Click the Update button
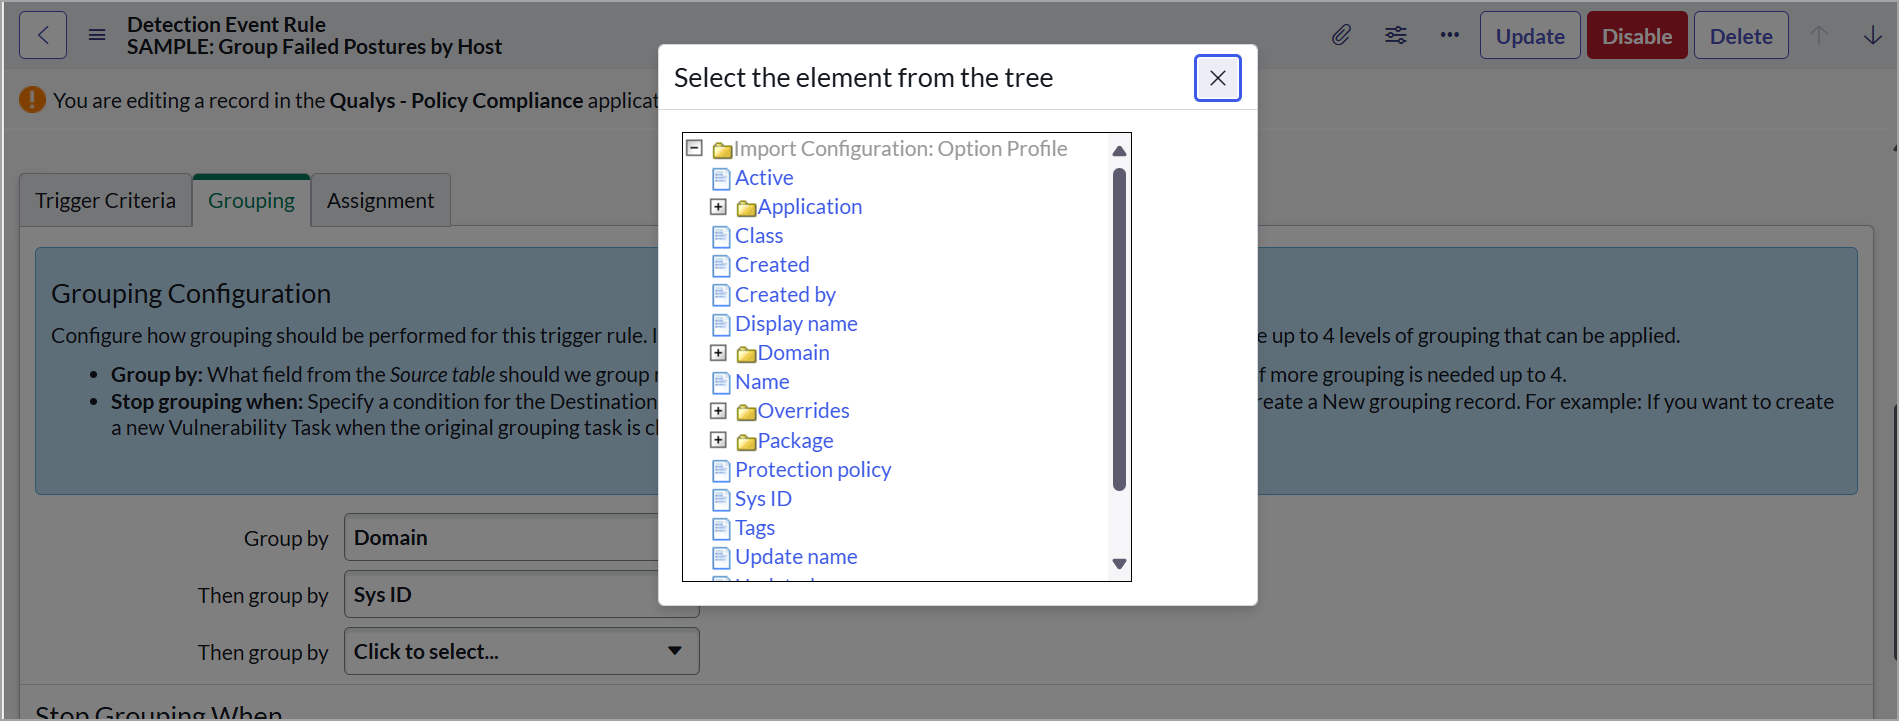This screenshot has height=721, width=1899. [1530, 36]
